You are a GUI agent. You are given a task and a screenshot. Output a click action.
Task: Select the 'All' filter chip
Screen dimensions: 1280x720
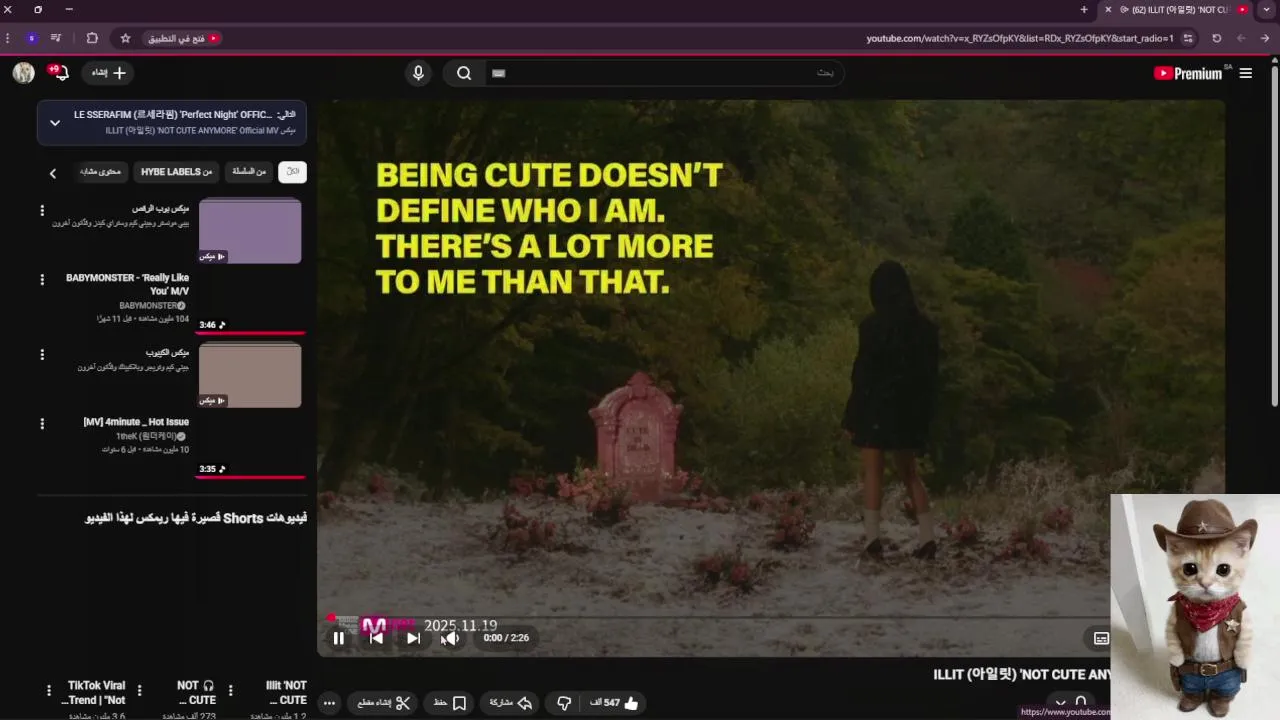(292, 172)
